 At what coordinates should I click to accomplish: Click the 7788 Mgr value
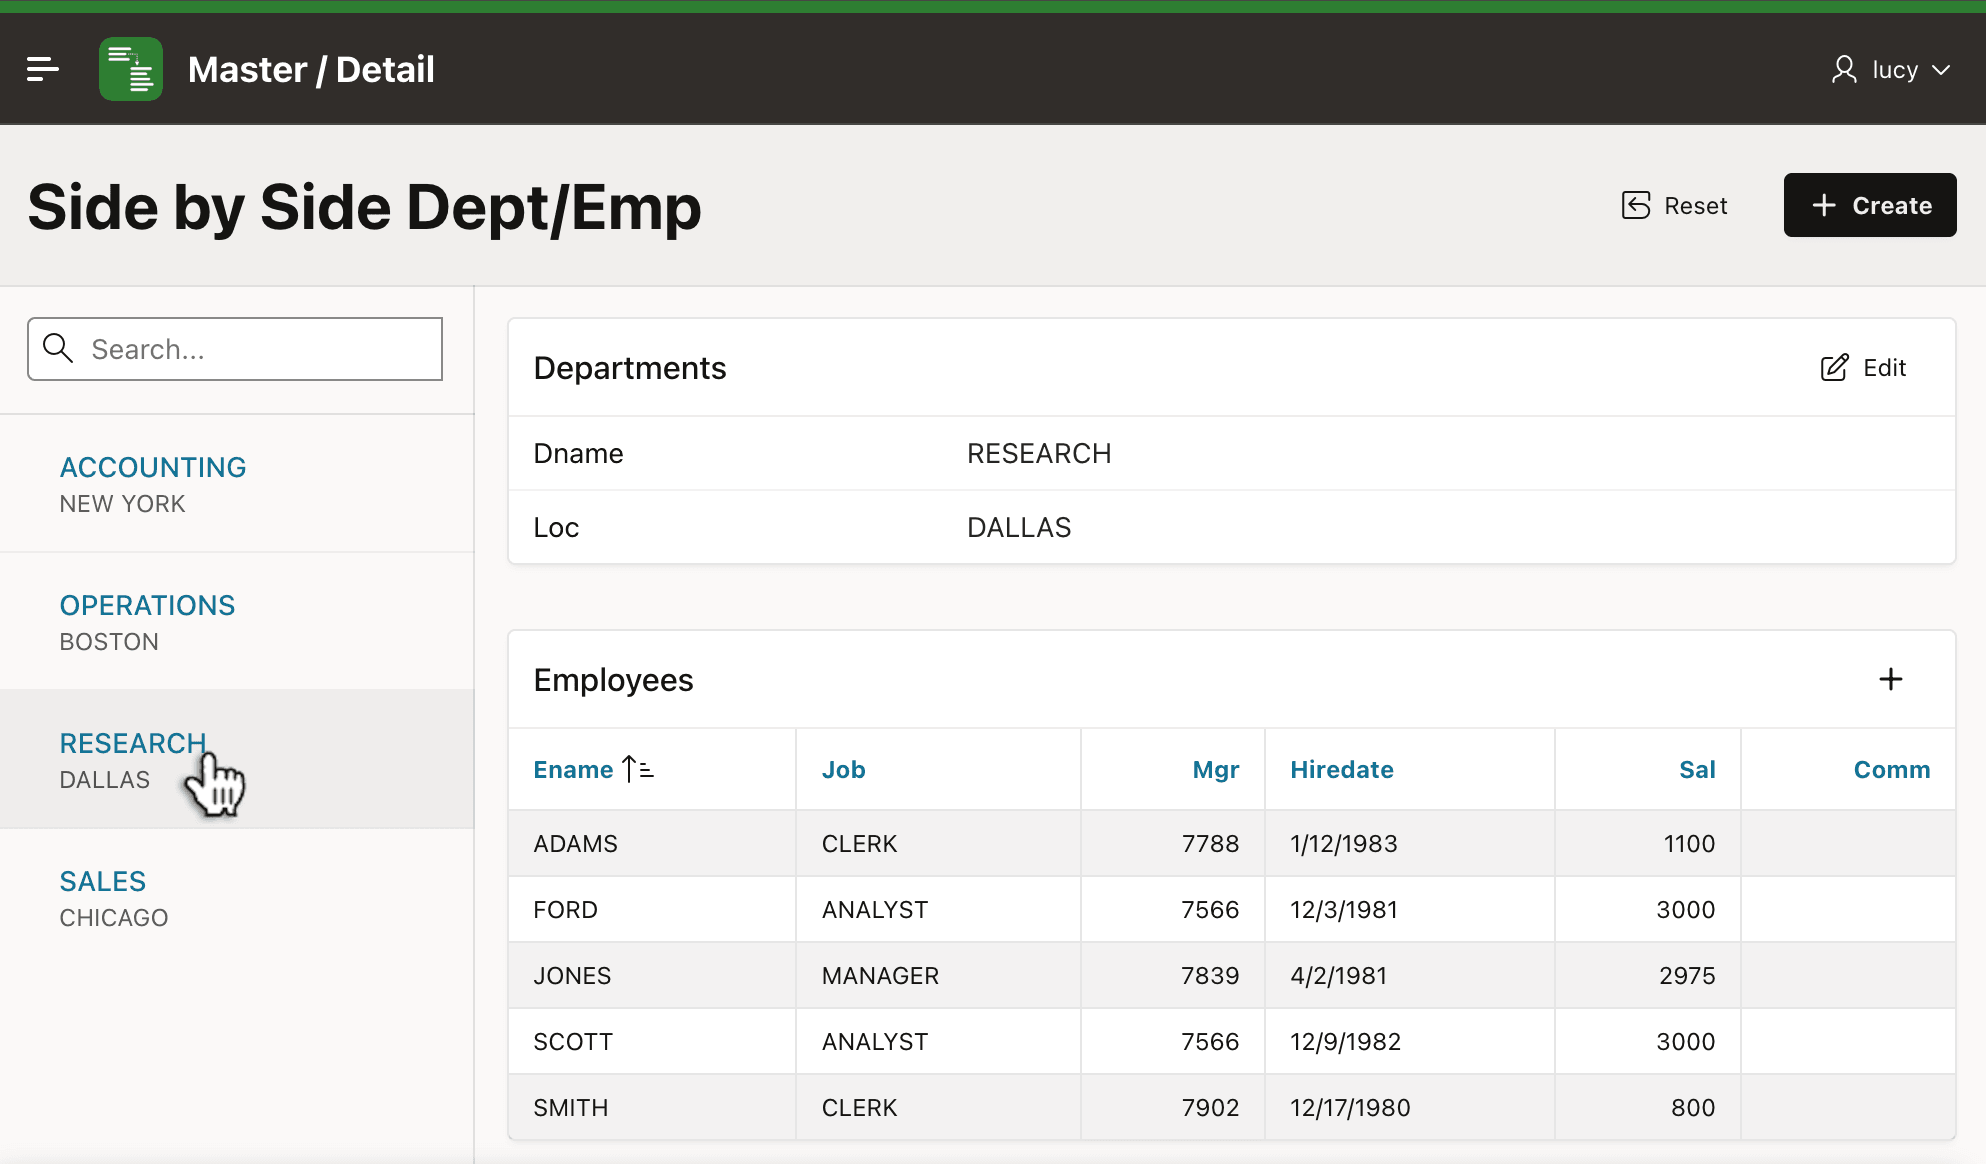click(1210, 843)
